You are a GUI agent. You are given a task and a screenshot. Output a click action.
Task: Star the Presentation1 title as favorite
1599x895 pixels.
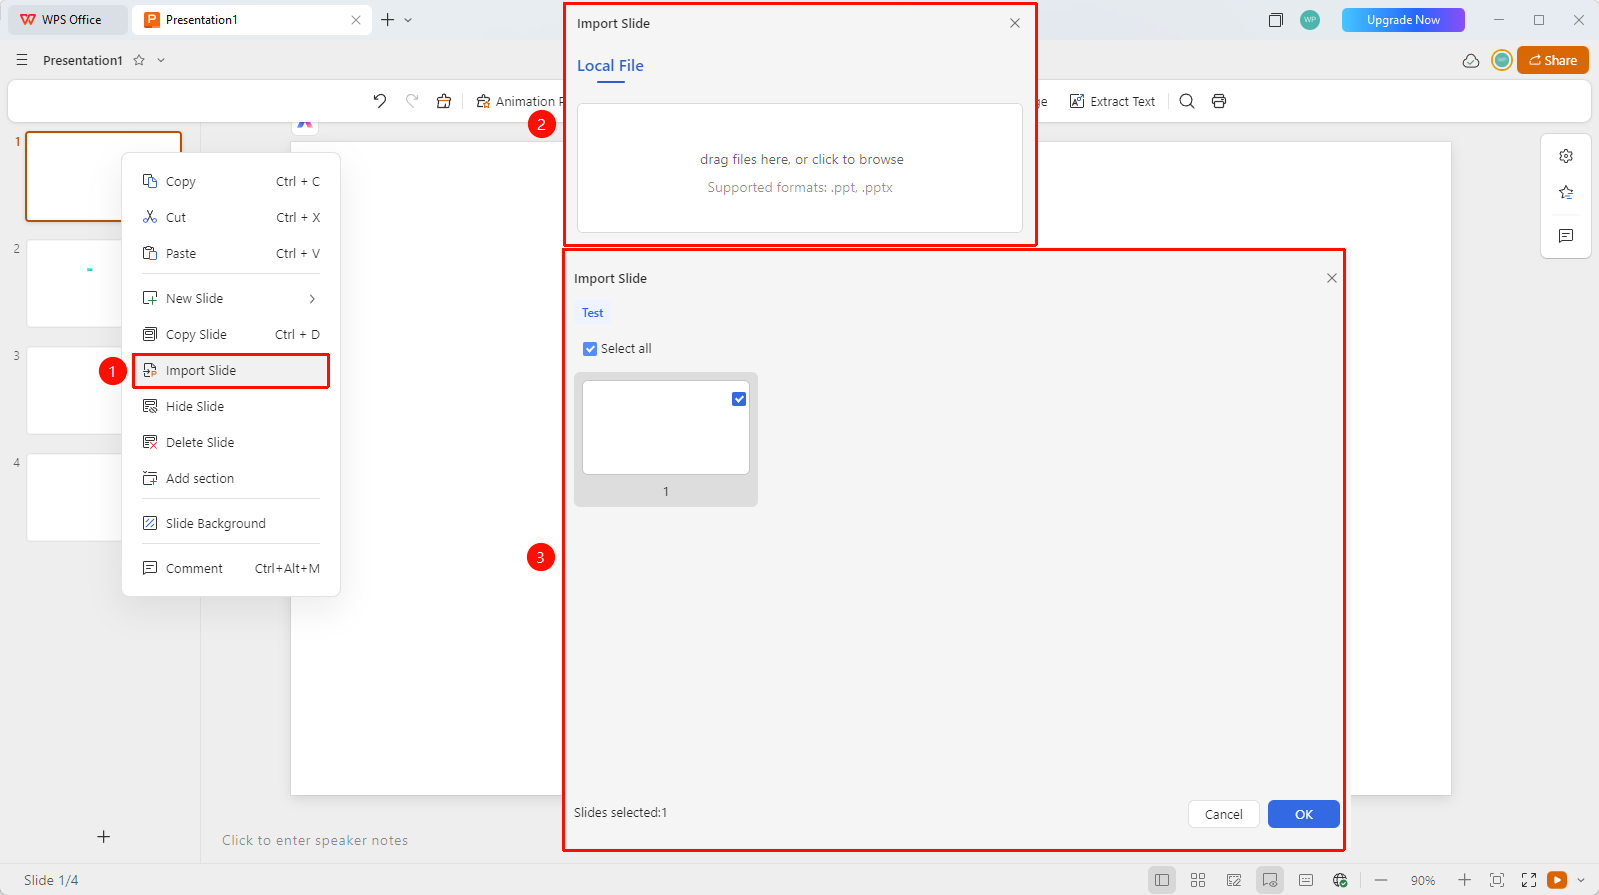139,60
